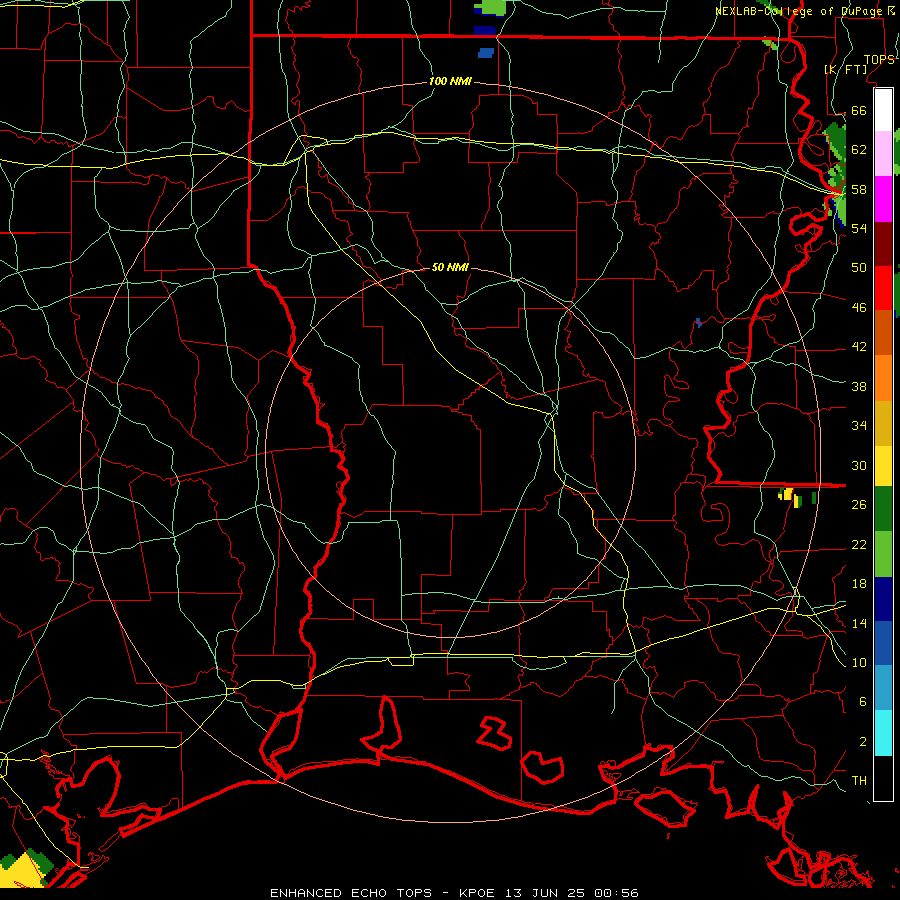900x900 pixels.
Task: Click the "26" legend value
Action: point(859,505)
